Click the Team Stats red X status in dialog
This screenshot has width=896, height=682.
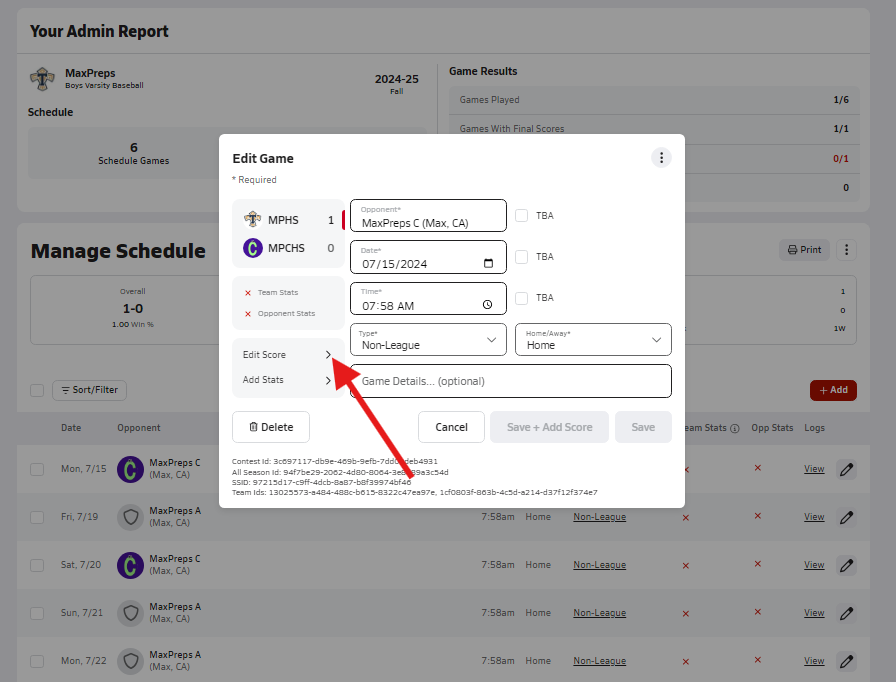pyautogui.click(x=248, y=293)
